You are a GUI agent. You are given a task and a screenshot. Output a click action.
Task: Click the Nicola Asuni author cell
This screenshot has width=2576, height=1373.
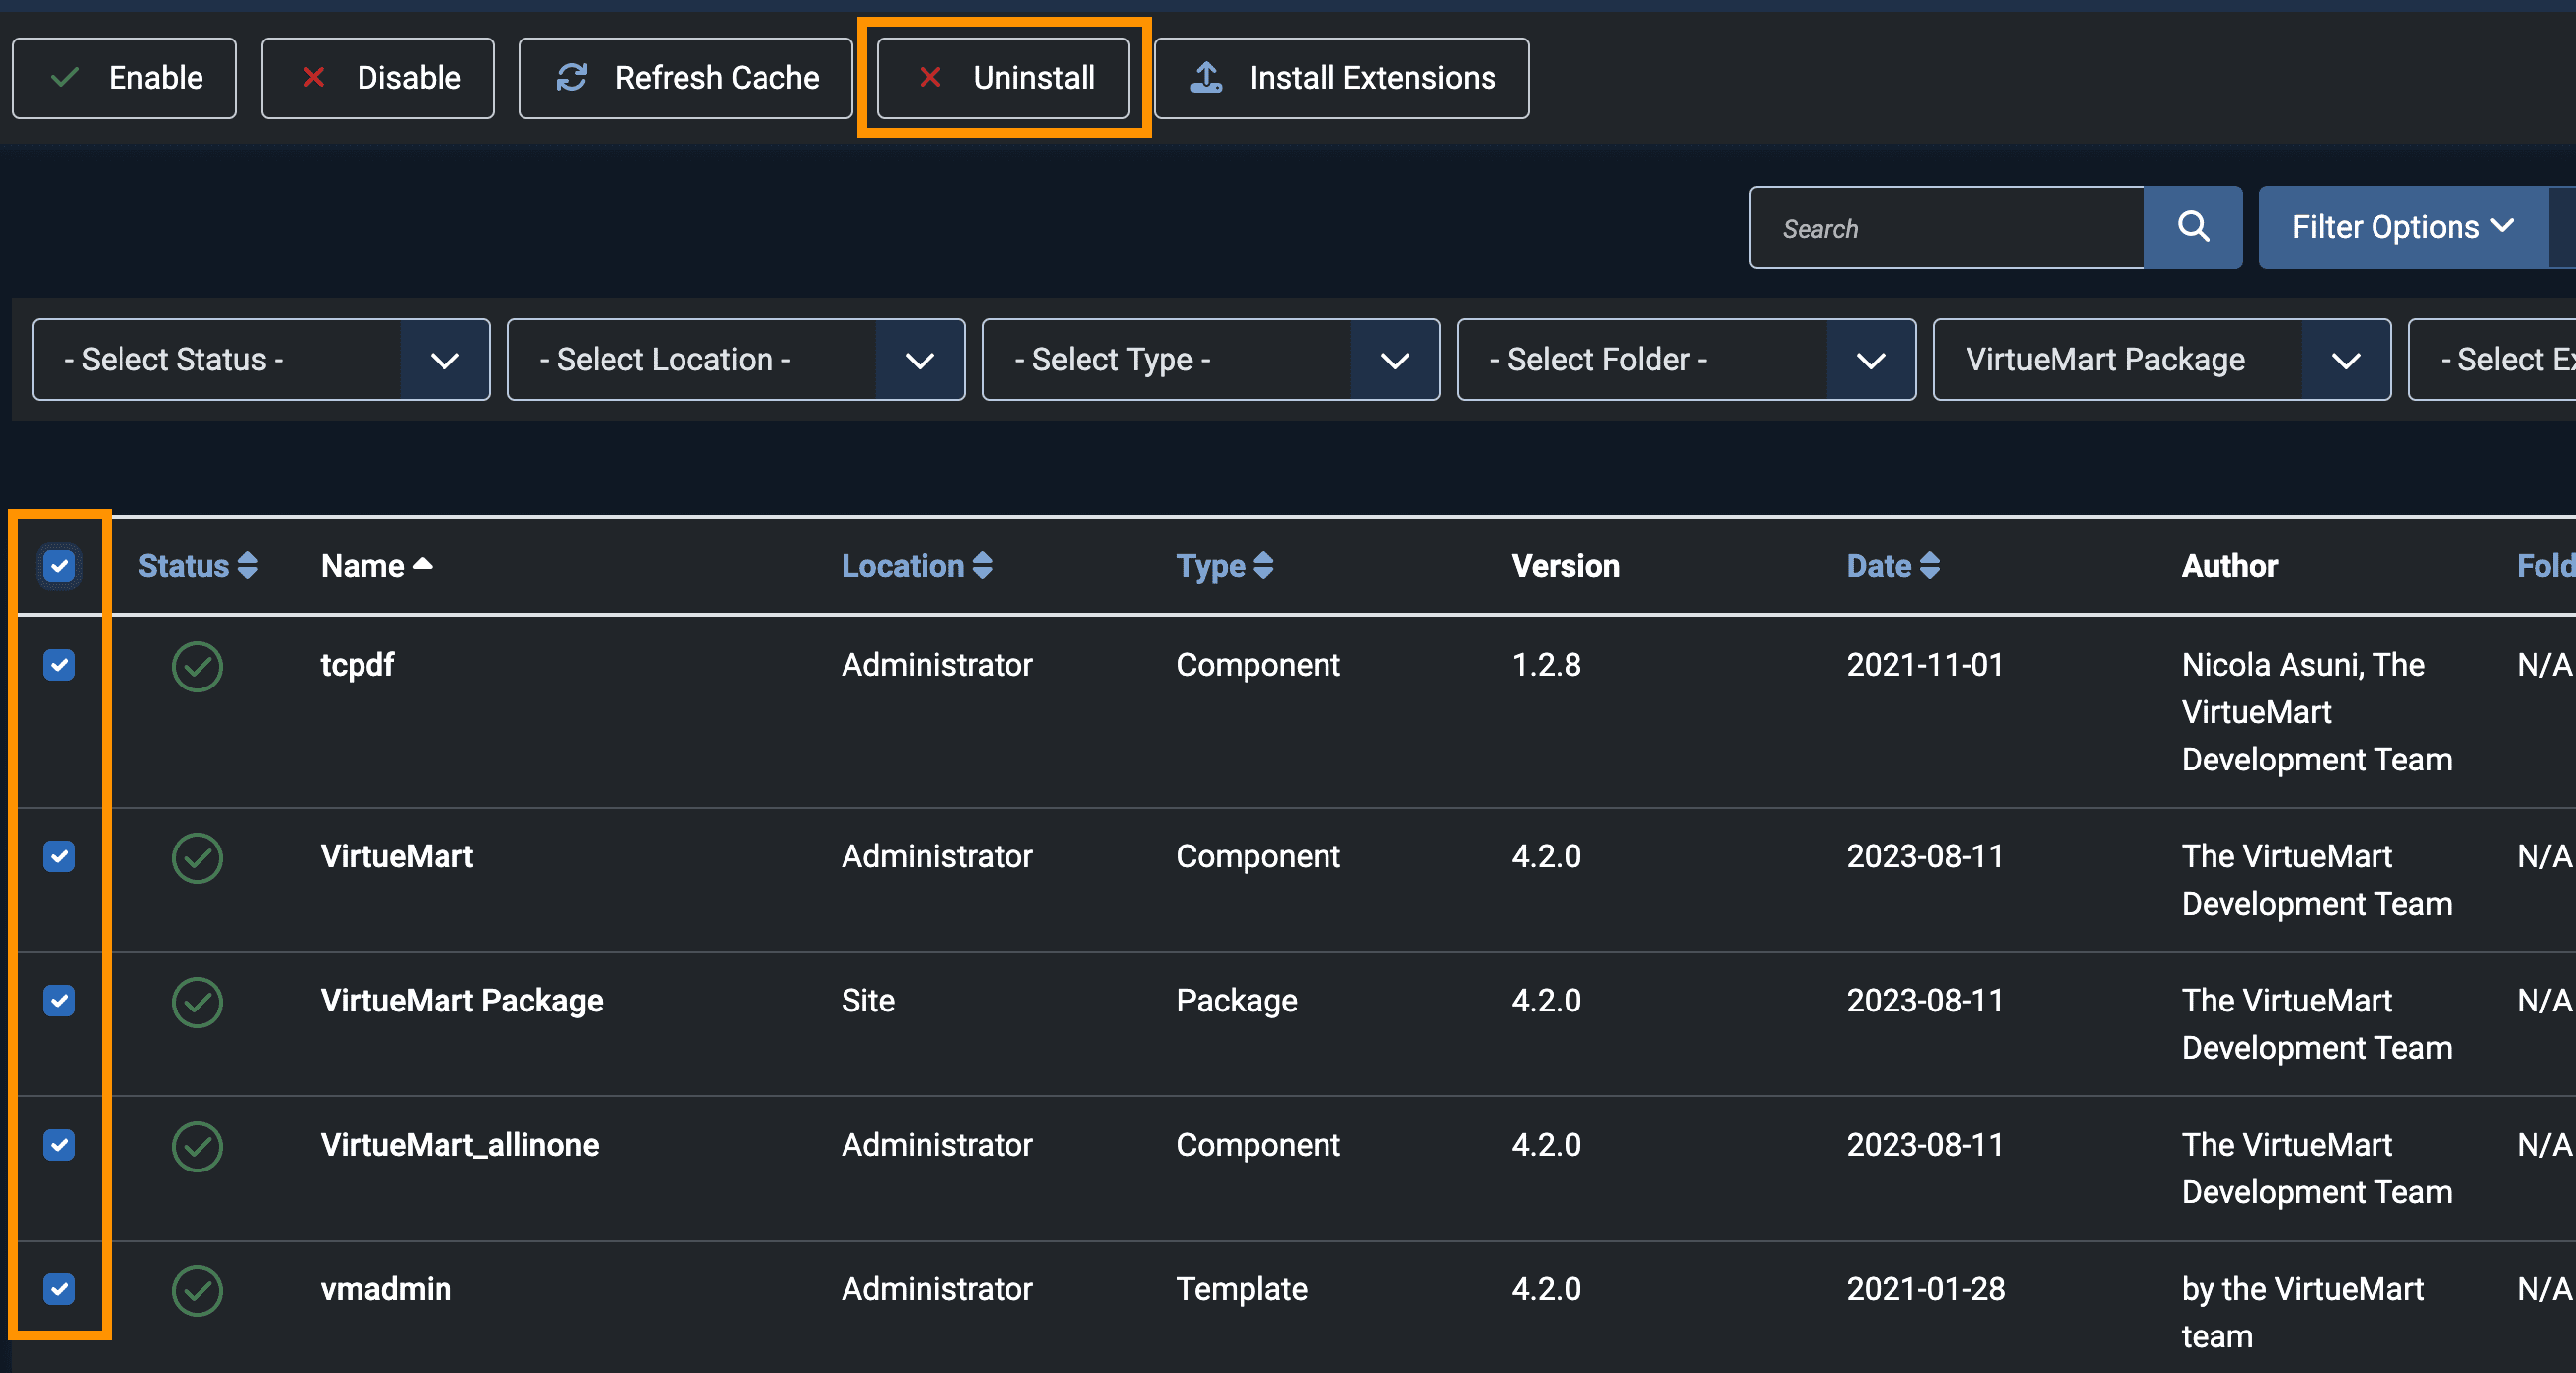click(2316, 712)
